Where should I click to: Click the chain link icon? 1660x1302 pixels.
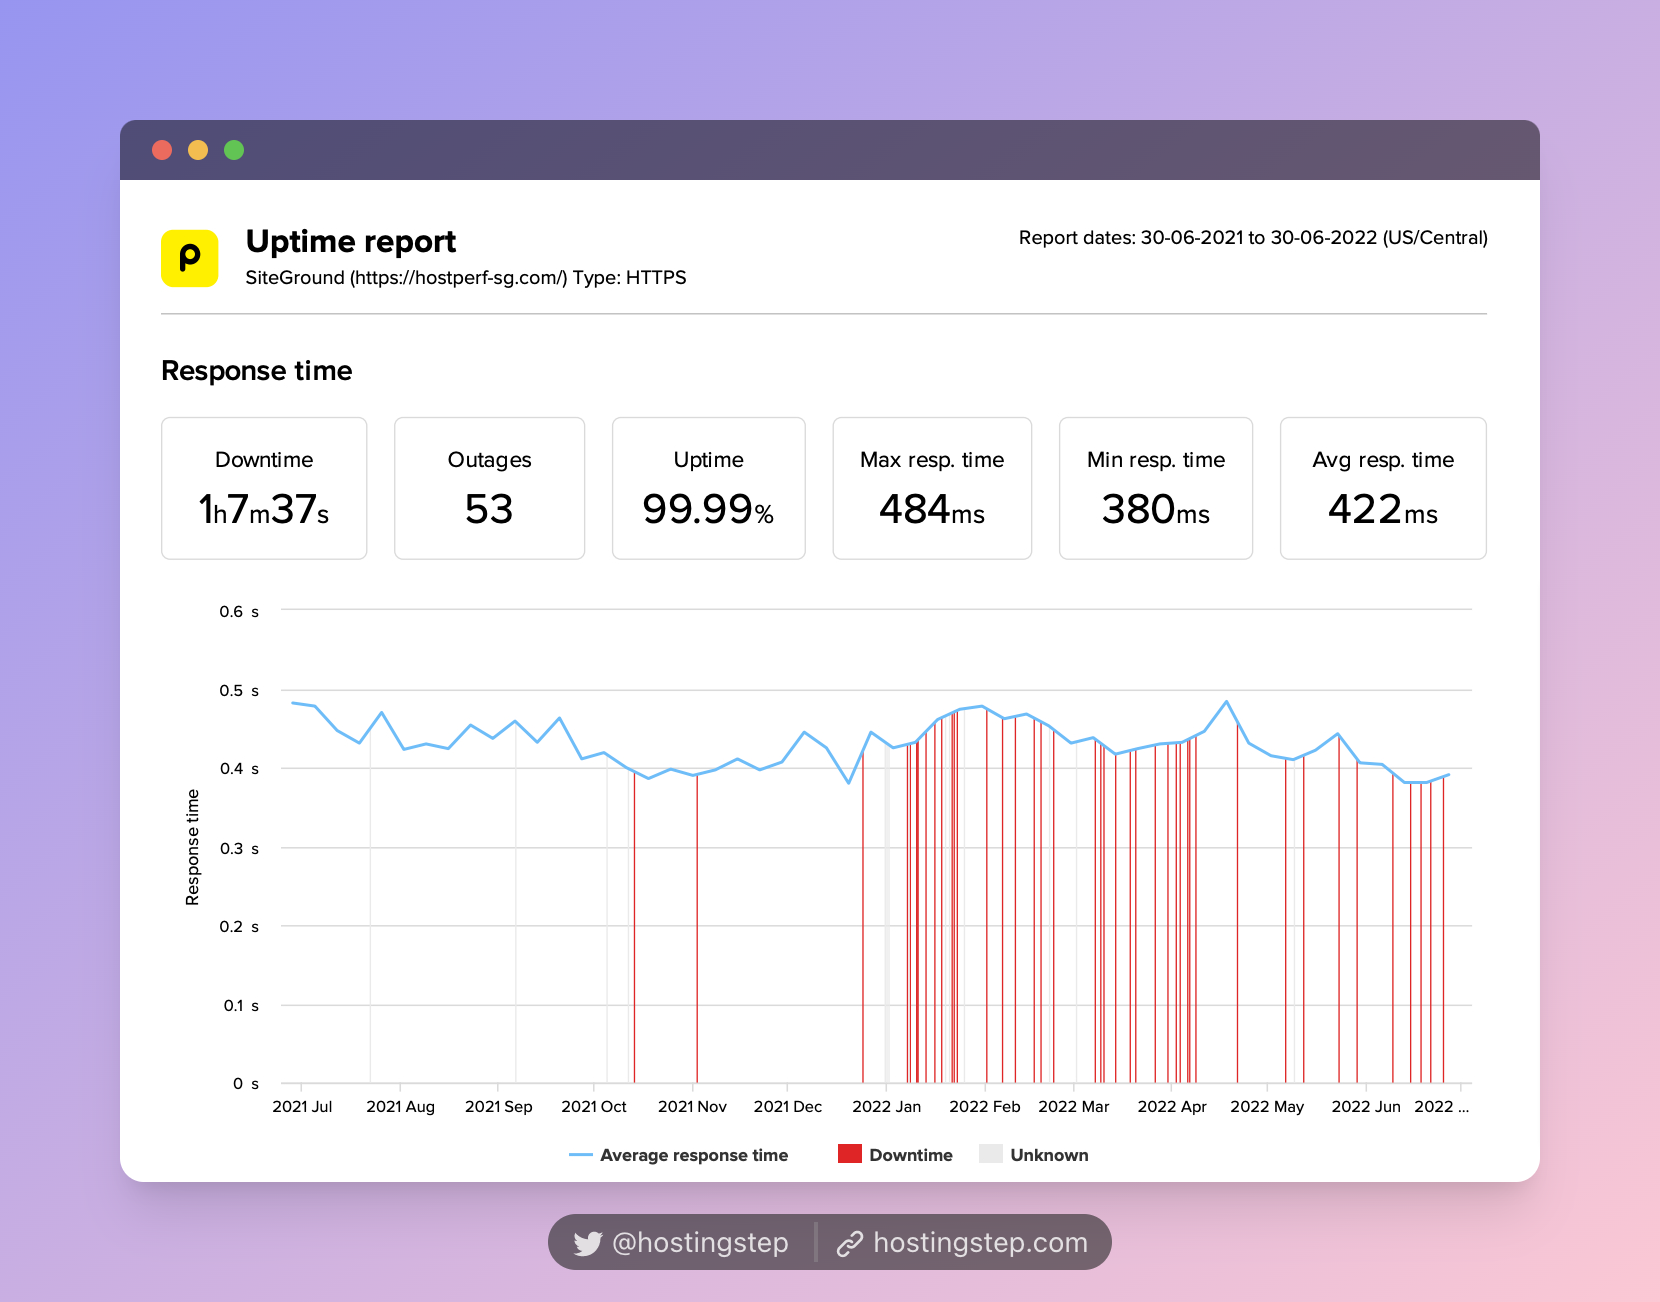(x=850, y=1243)
